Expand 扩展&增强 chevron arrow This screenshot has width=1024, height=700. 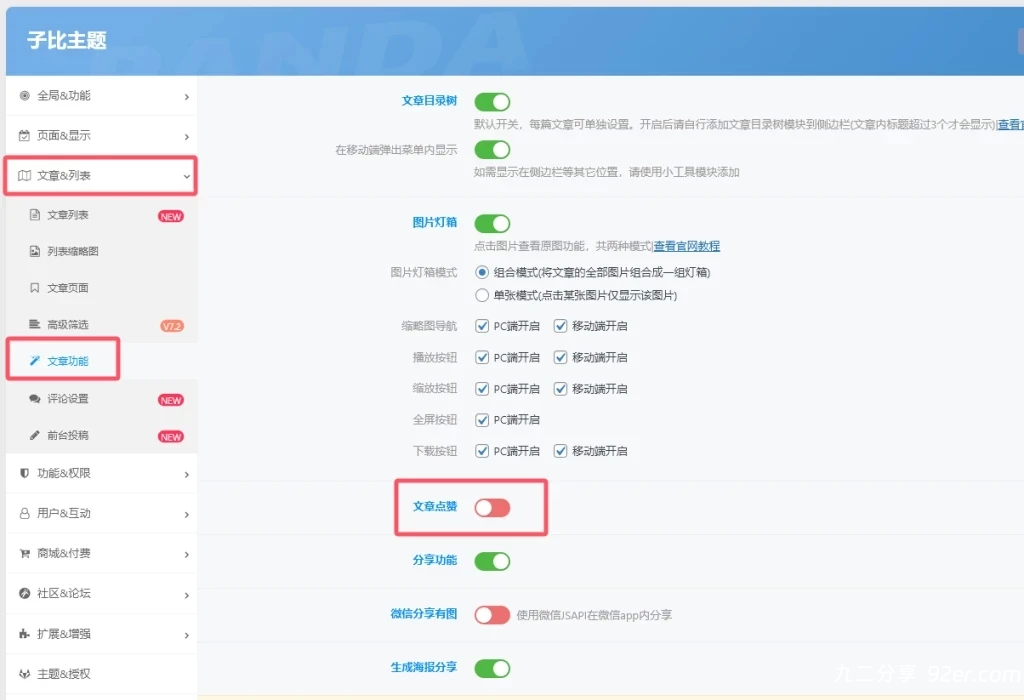pos(187,635)
